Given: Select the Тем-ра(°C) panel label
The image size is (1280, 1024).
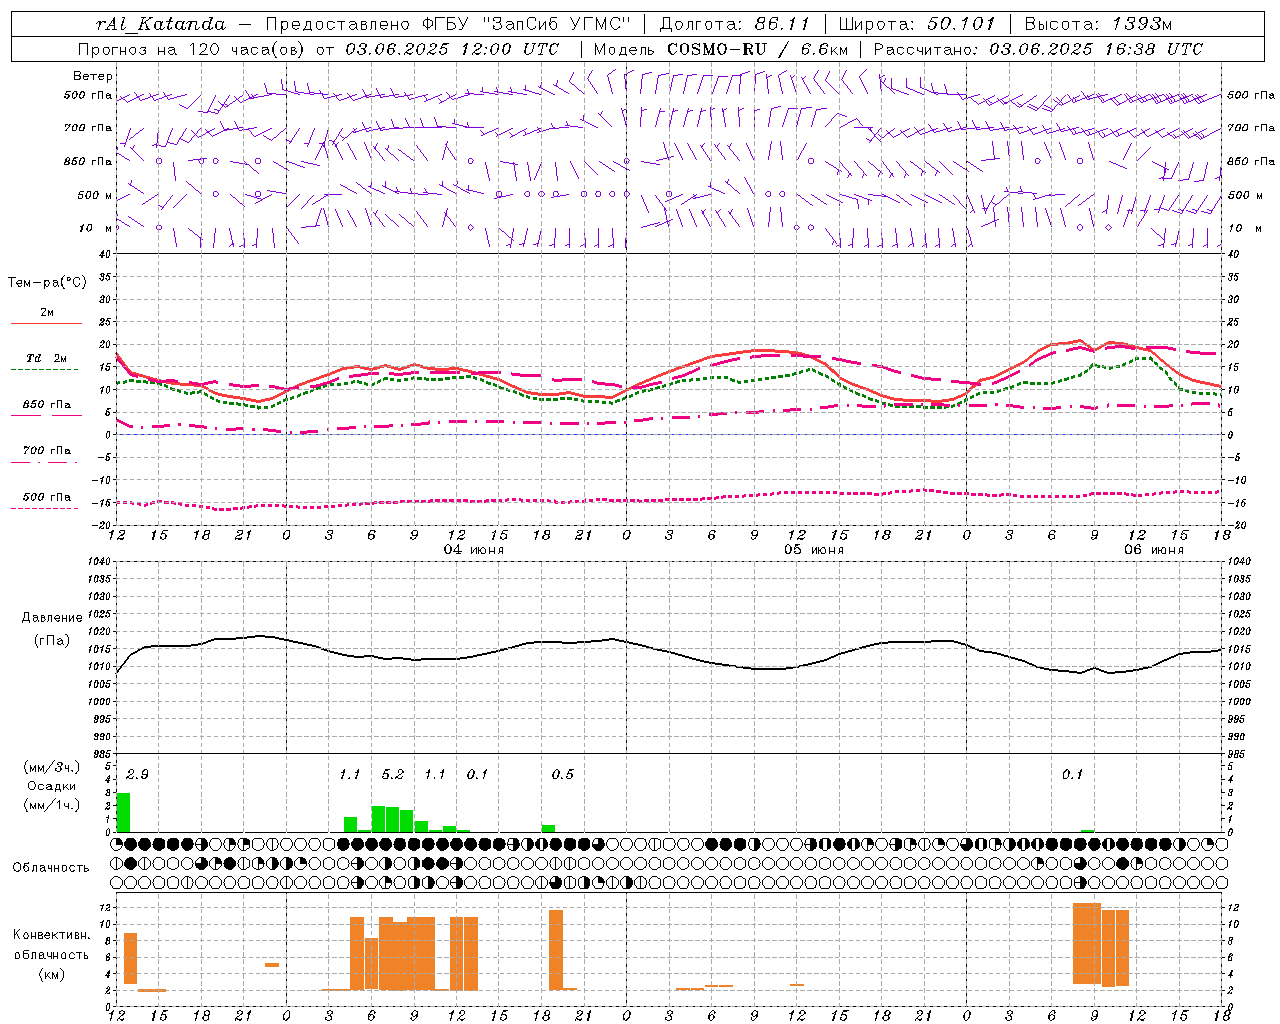Looking at the screenshot, I should [47, 283].
